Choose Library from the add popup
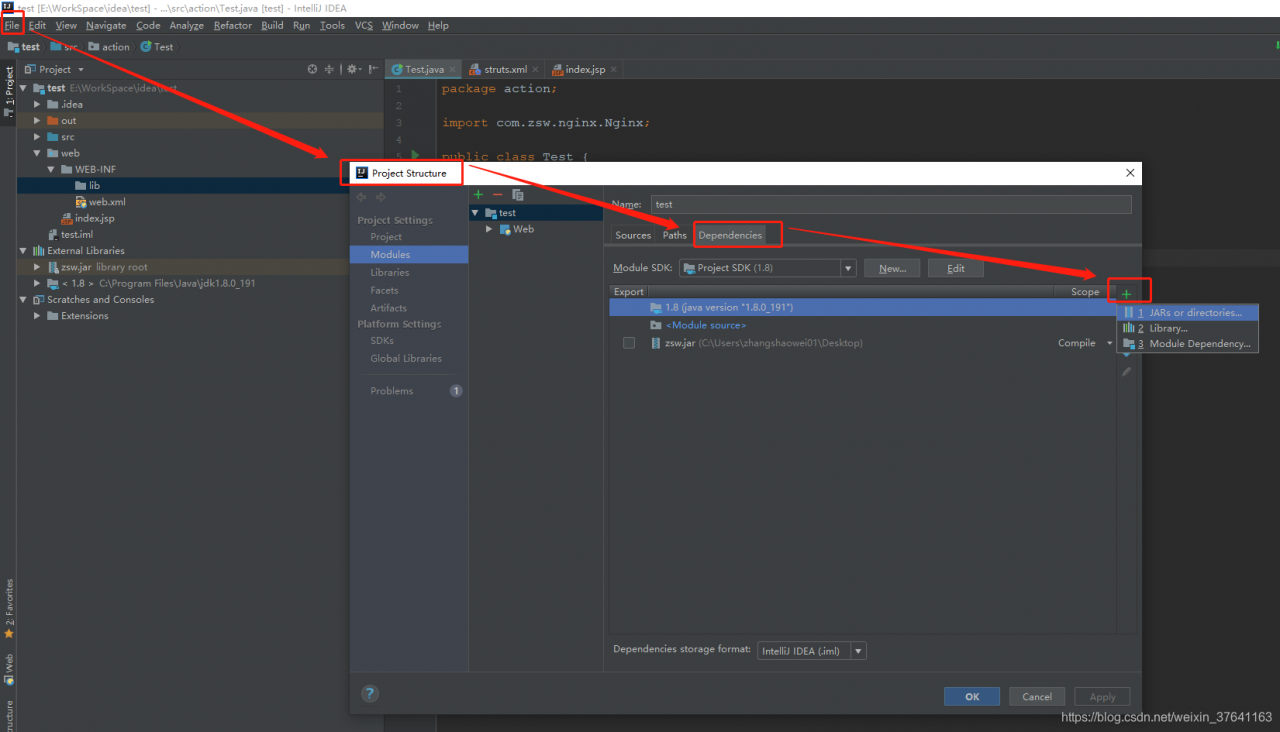The width and height of the screenshot is (1280, 732). point(1187,328)
